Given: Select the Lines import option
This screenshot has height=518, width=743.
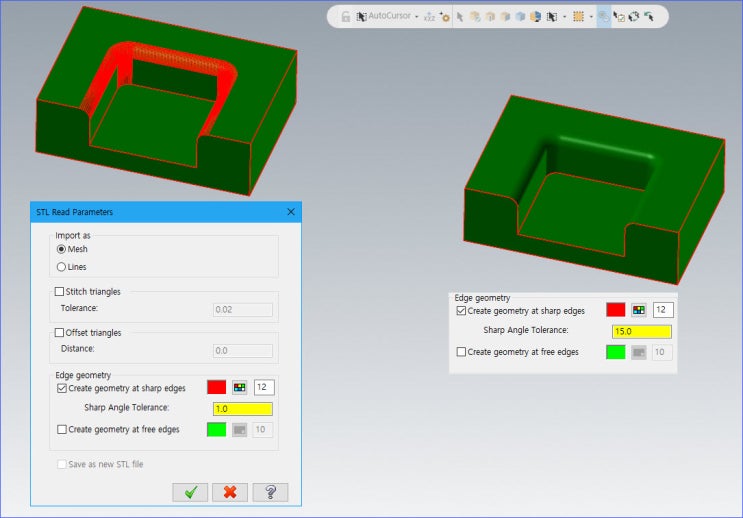Looking at the screenshot, I should point(62,267).
